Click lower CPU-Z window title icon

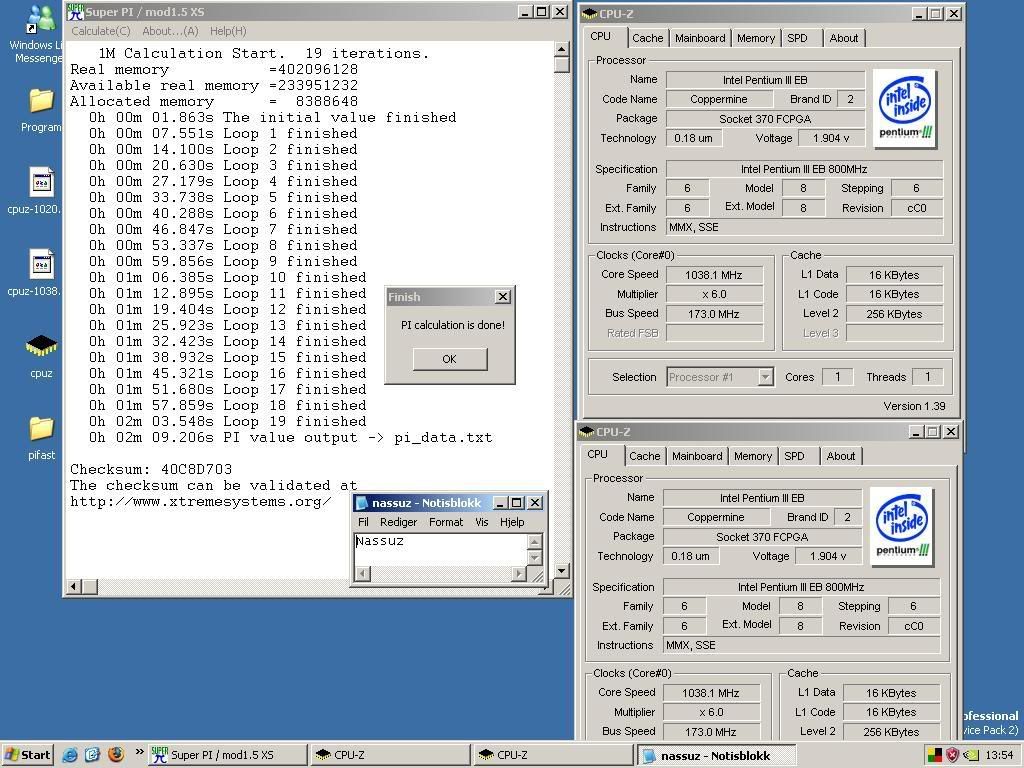point(586,432)
